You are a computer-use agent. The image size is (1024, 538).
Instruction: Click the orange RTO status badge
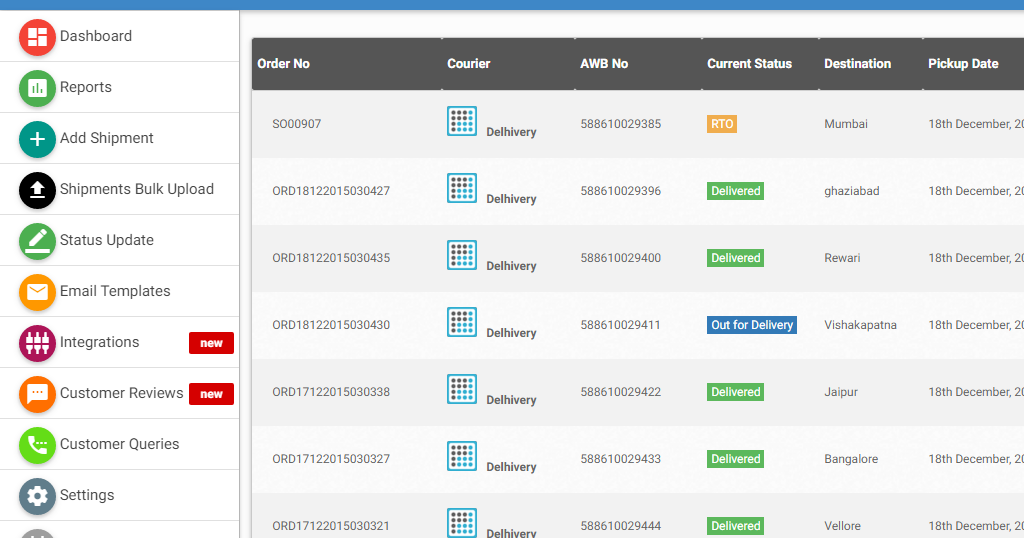(x=721, y=124)
